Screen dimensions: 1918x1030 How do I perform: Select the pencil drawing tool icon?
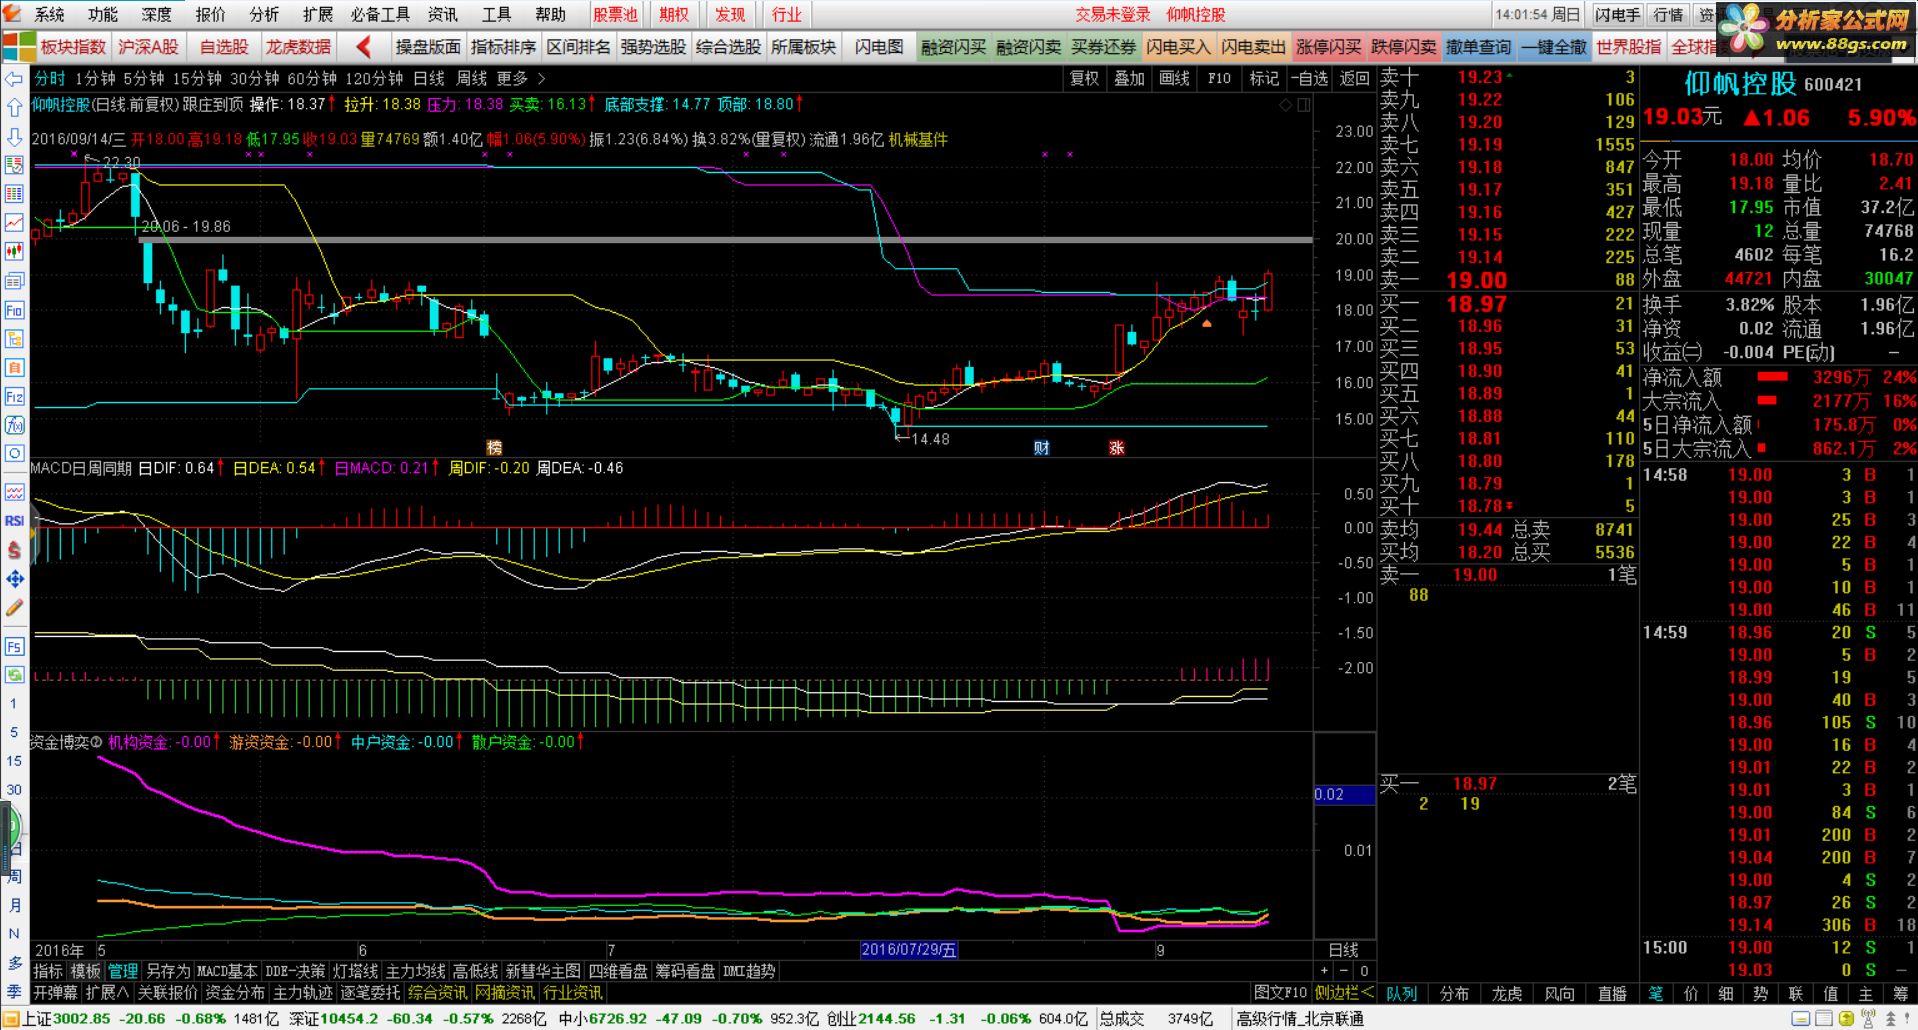14,607
